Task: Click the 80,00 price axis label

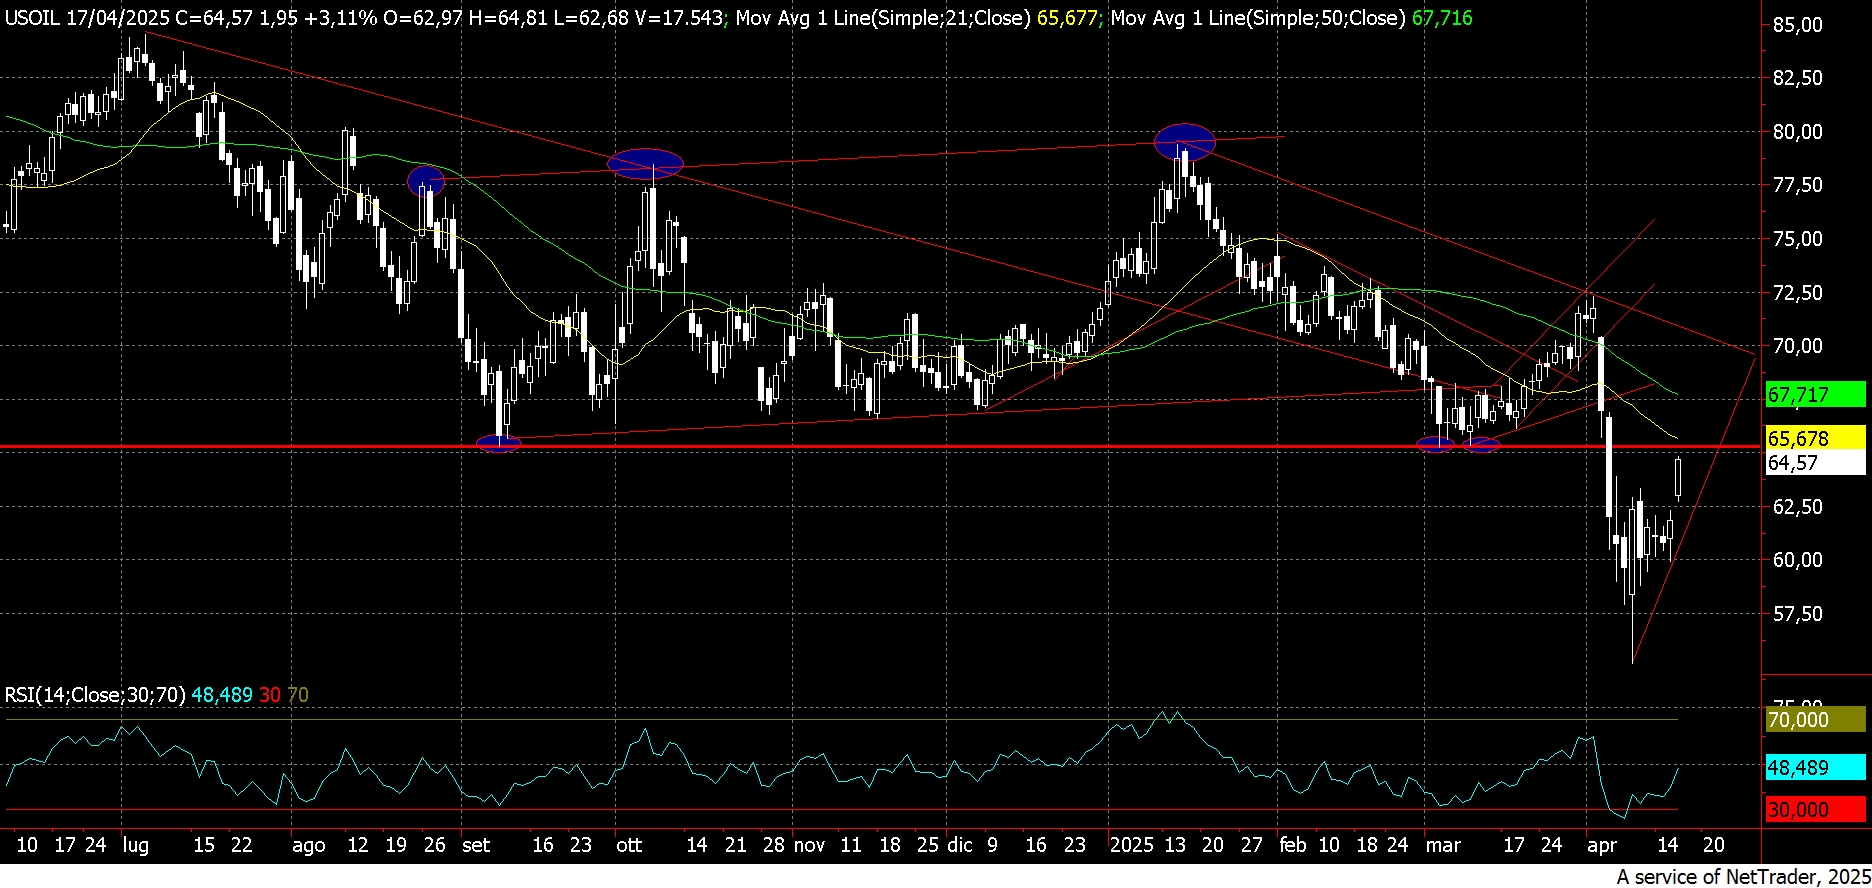Action: coord(1797,132)
